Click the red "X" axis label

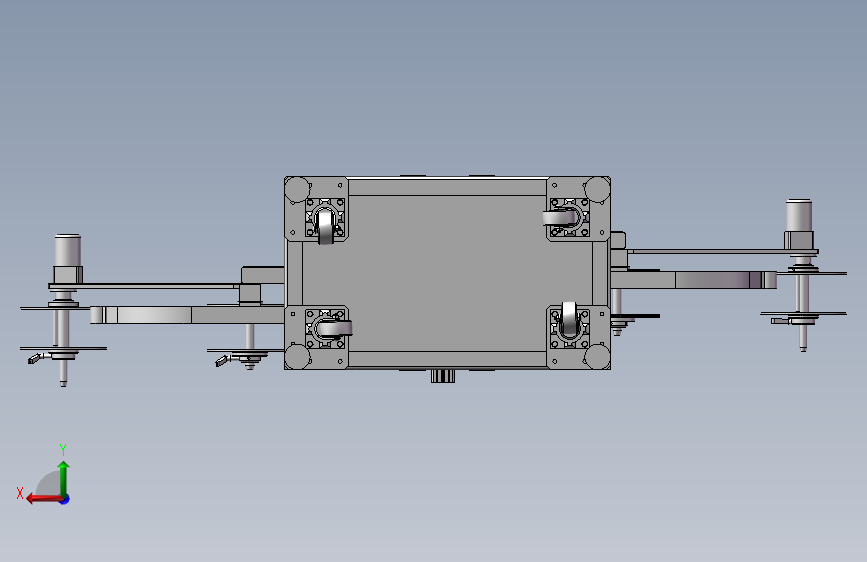[x=20, y=493]
